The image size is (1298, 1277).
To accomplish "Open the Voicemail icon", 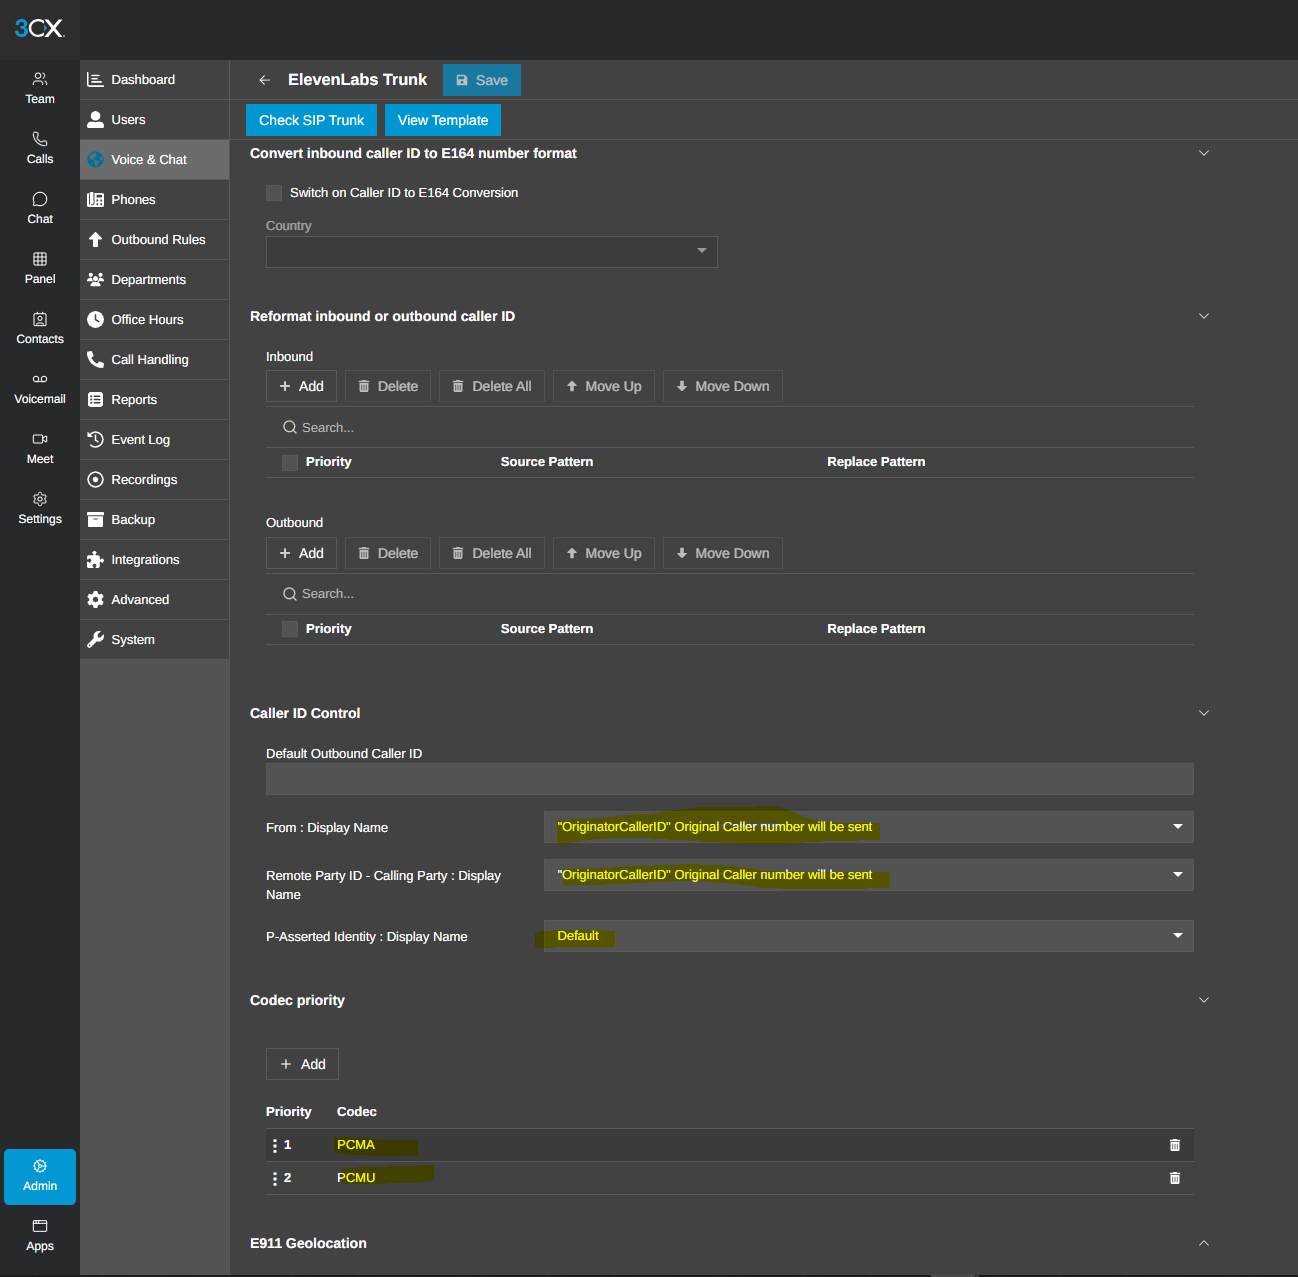I will 40,379.
